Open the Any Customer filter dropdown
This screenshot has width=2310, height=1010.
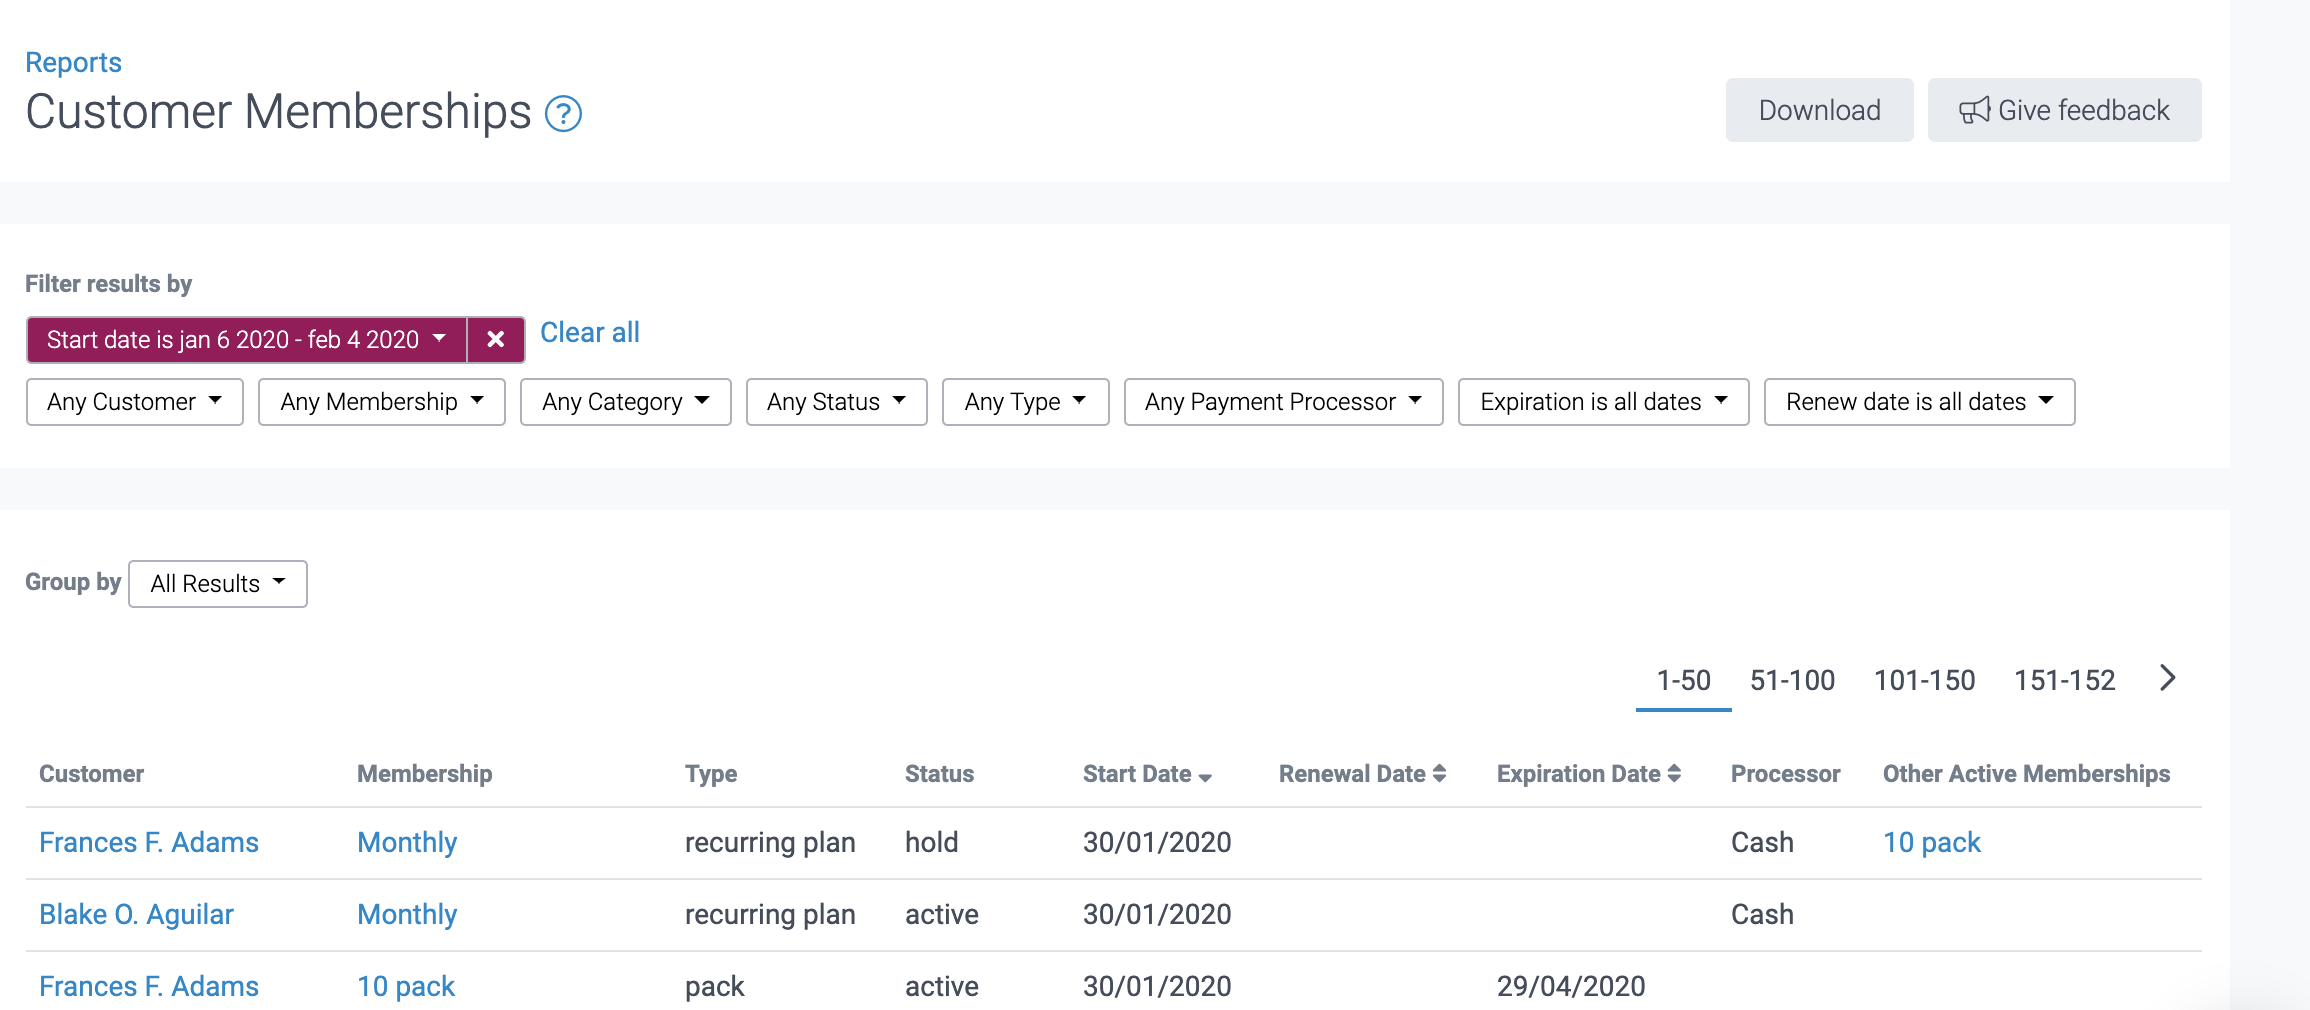134,402
